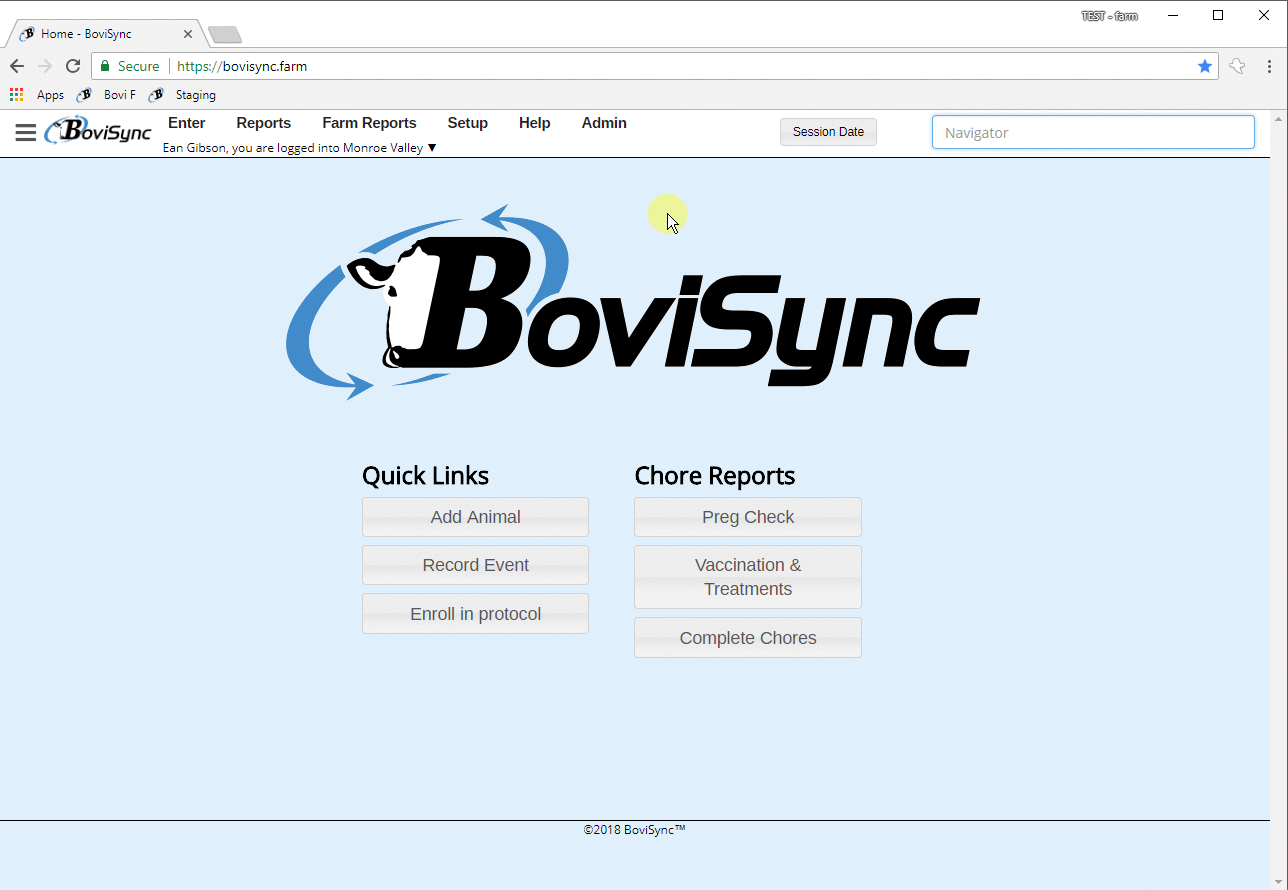Open Vaccination & Treatments report
The height and width of the screenshot is (890, 1288).
tap(748, 577)
